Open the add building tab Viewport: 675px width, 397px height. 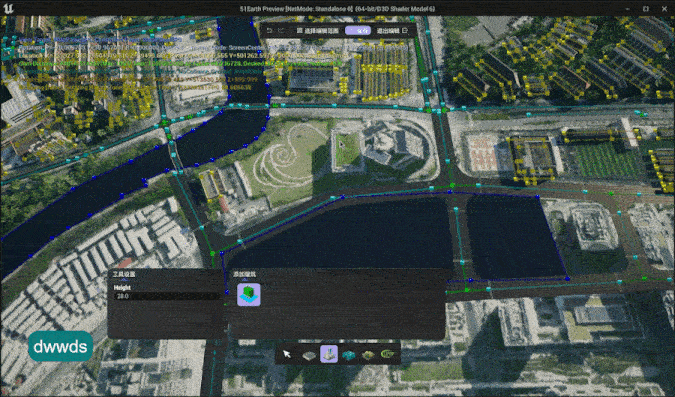point(244,274)
